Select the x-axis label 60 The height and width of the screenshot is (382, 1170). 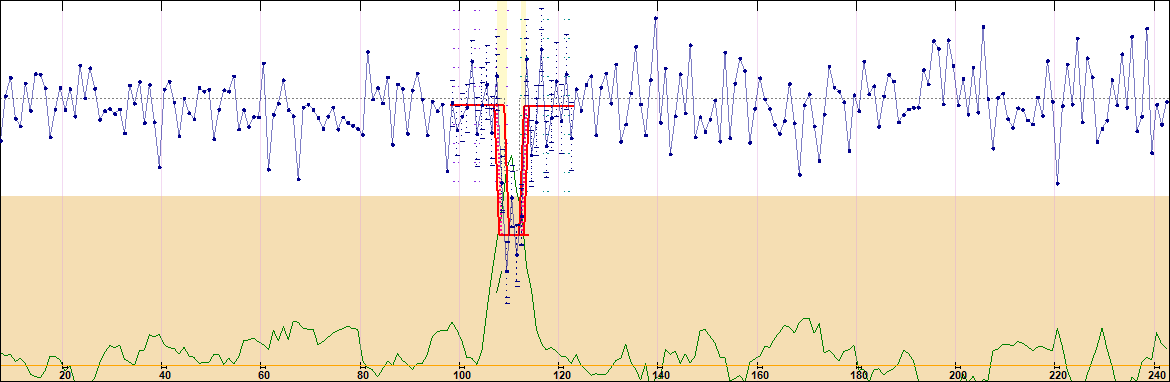point(263,374)
